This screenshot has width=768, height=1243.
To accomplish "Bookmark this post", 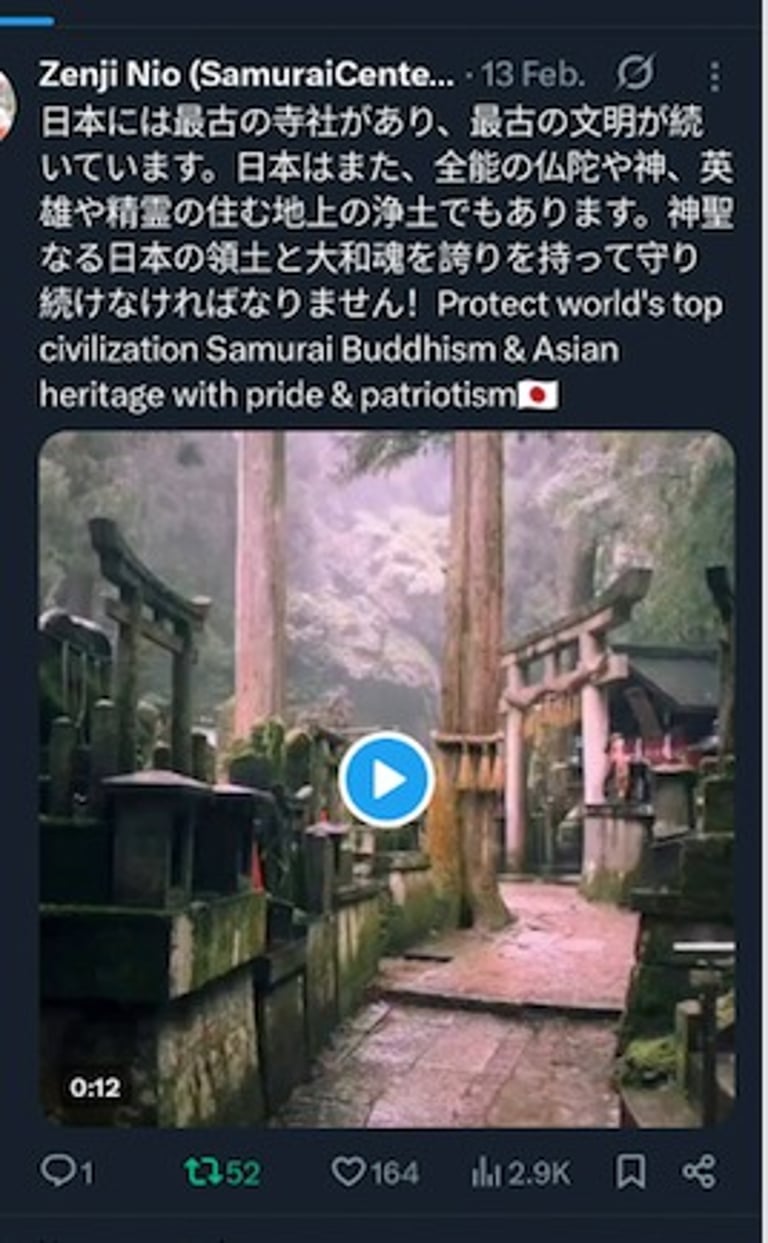I will pyautogui.click(x=630, y=1172).
